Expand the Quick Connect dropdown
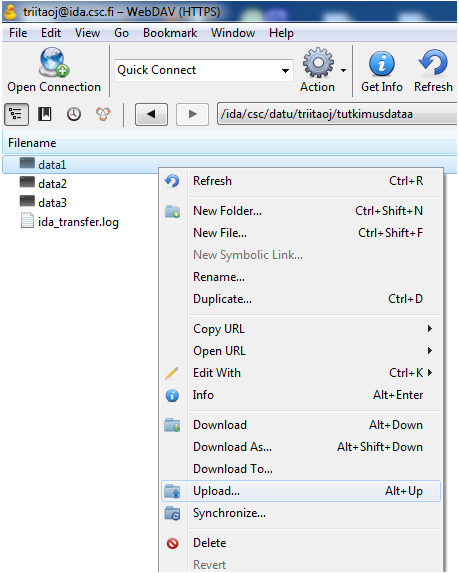Viewport: 459px width, 573px height. coord(285,71)
